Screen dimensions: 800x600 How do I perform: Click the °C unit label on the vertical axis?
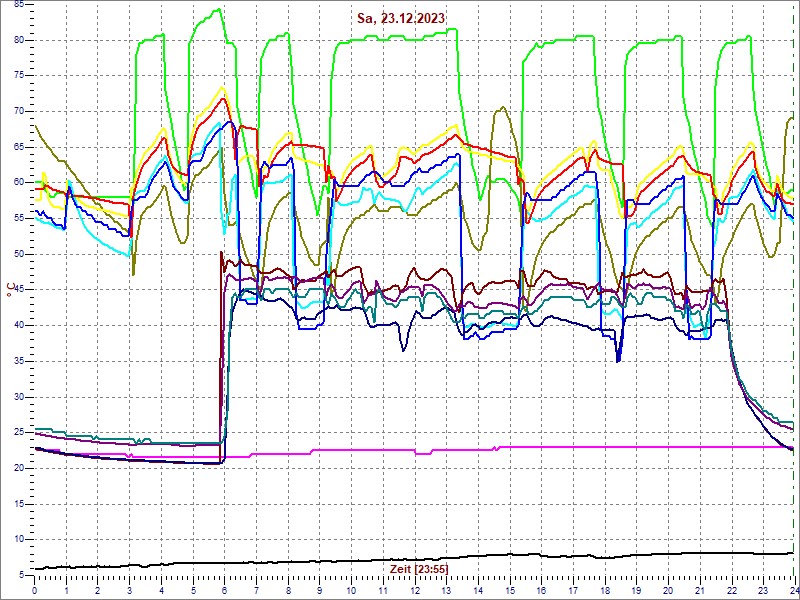click(10, 290)
